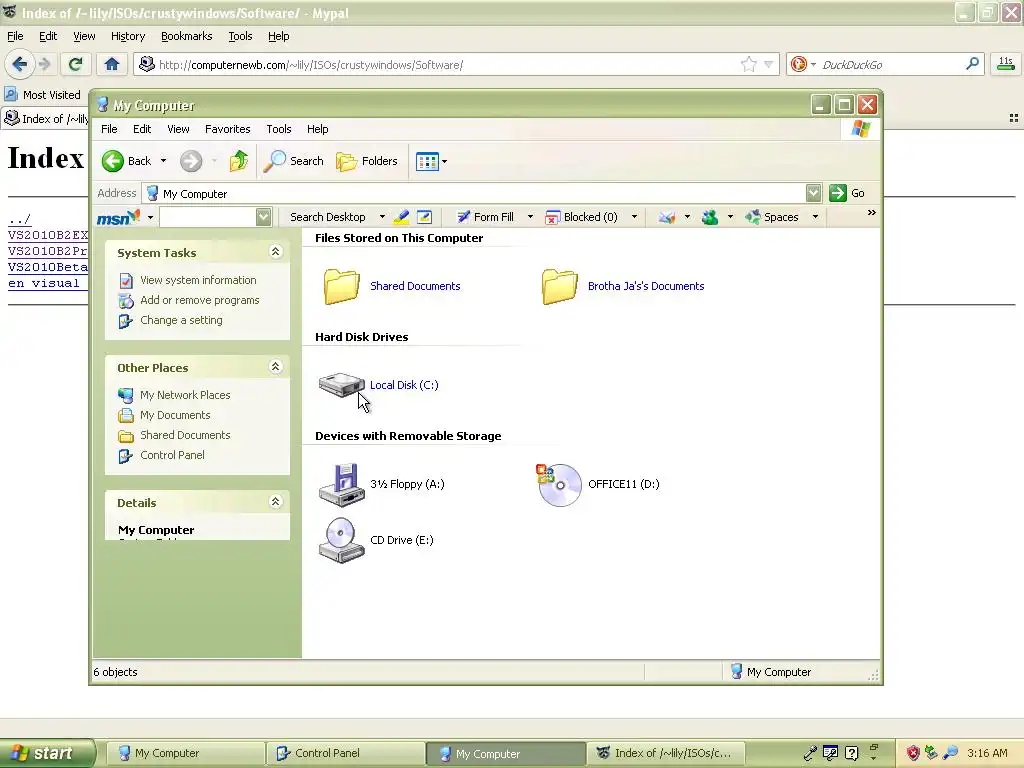Go to My Network Places

(x=185, y=395)
